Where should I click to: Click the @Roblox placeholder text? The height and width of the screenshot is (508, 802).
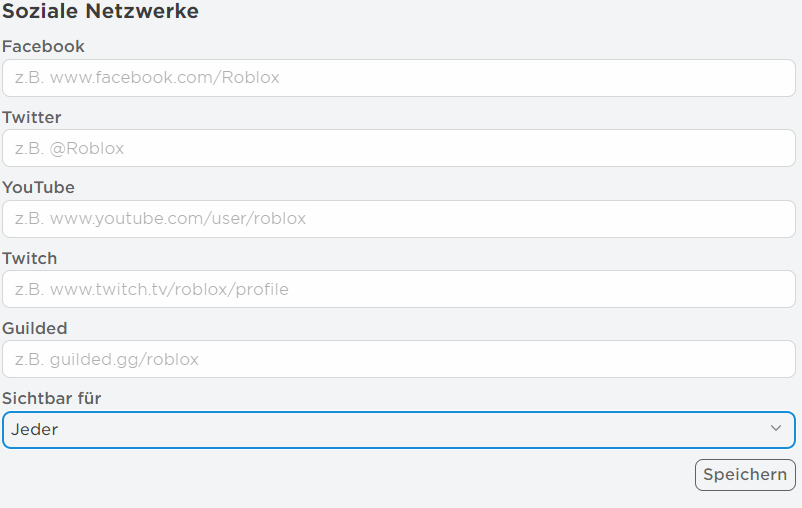tap(87, 148)
